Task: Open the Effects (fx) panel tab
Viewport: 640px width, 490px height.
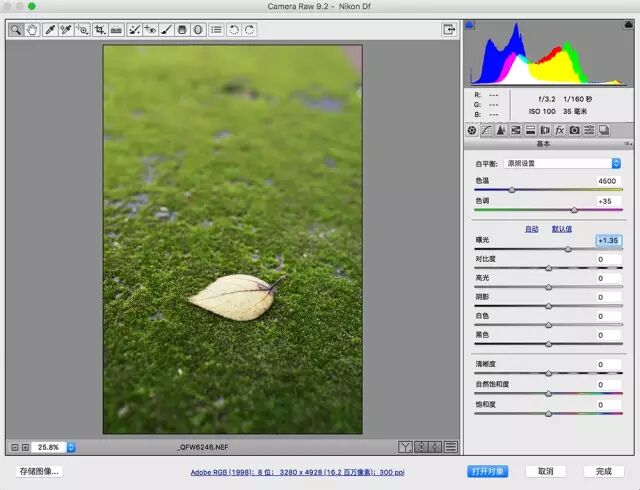Action: coord(560,130)
